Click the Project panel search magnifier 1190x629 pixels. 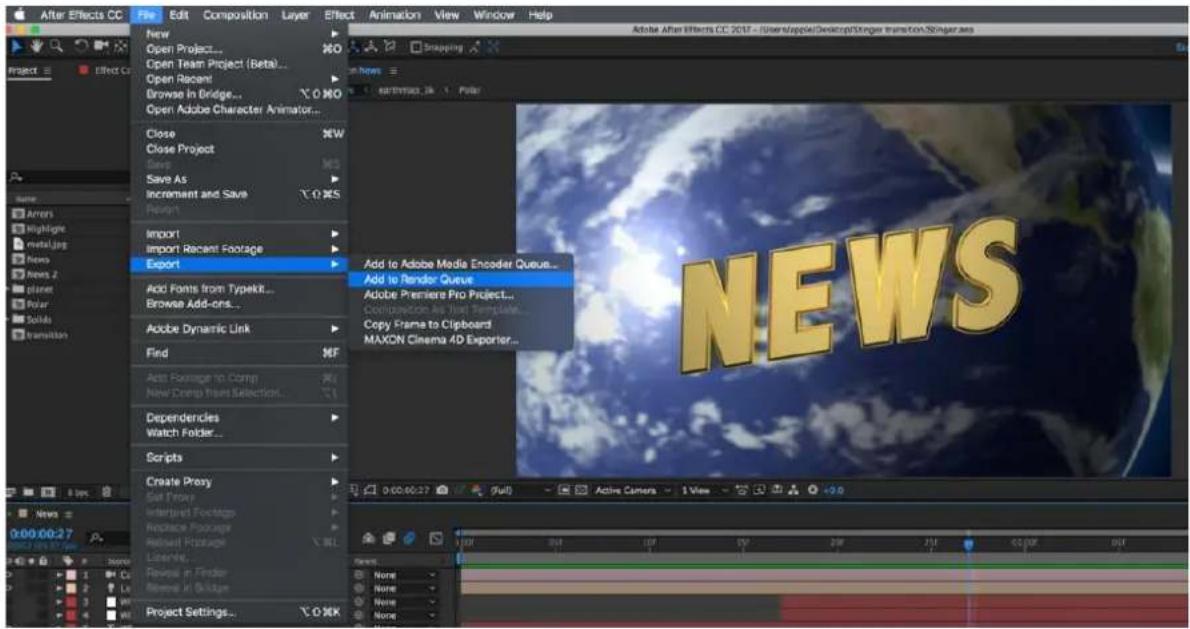tap(14, 177)
